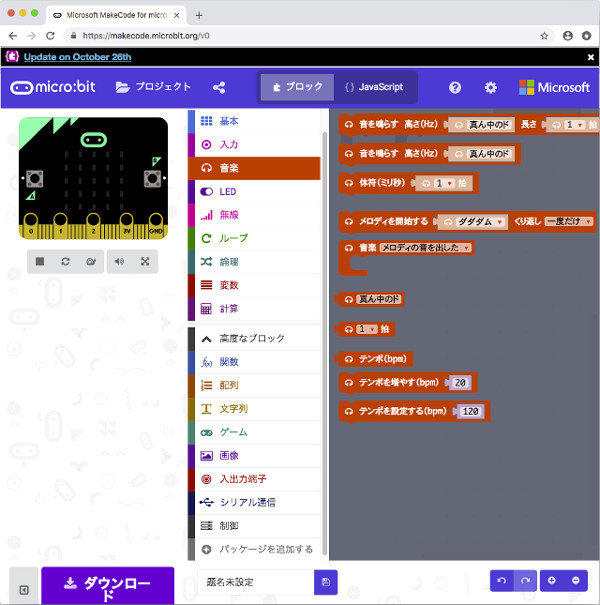600x605 pixels.
Task: Open the 一度だけ repeat dropdown
Action: [568, 222]
